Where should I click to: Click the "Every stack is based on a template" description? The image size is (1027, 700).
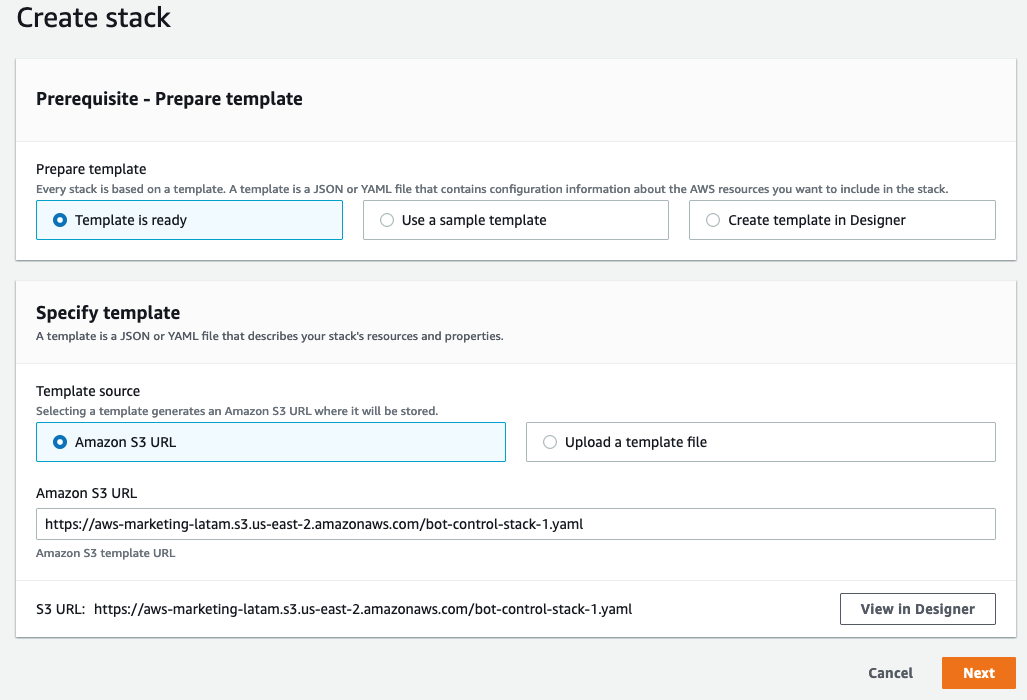pos(491,189)
